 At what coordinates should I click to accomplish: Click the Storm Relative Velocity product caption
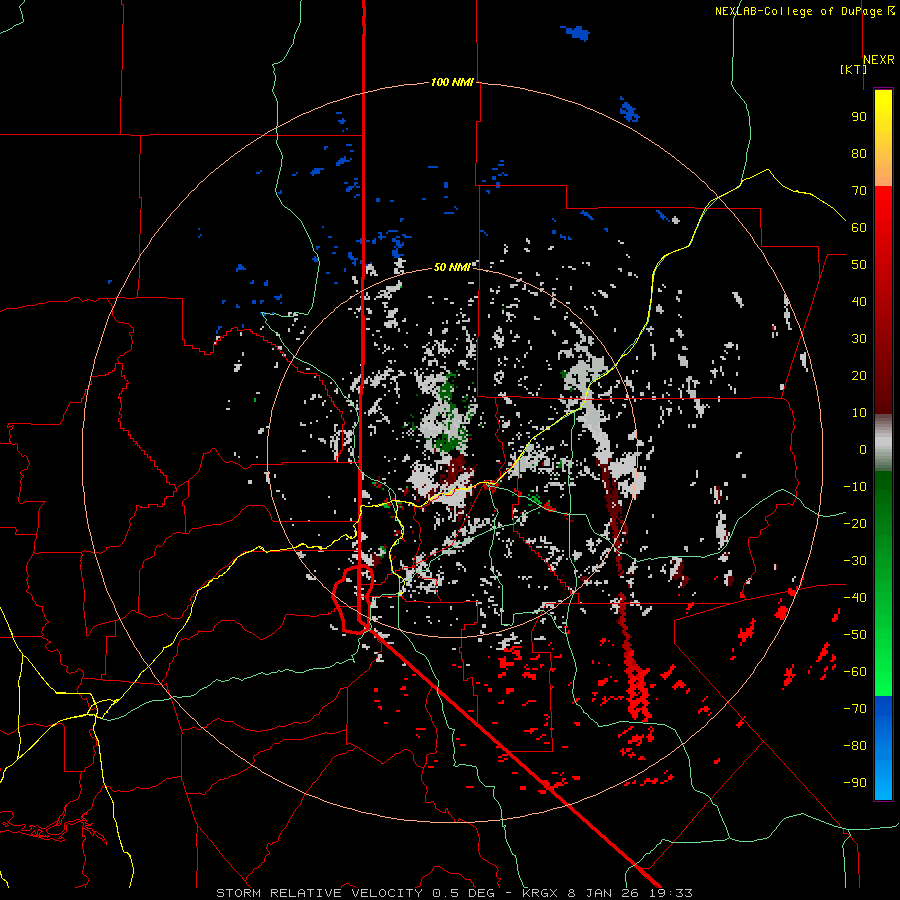tap(454, 893)
